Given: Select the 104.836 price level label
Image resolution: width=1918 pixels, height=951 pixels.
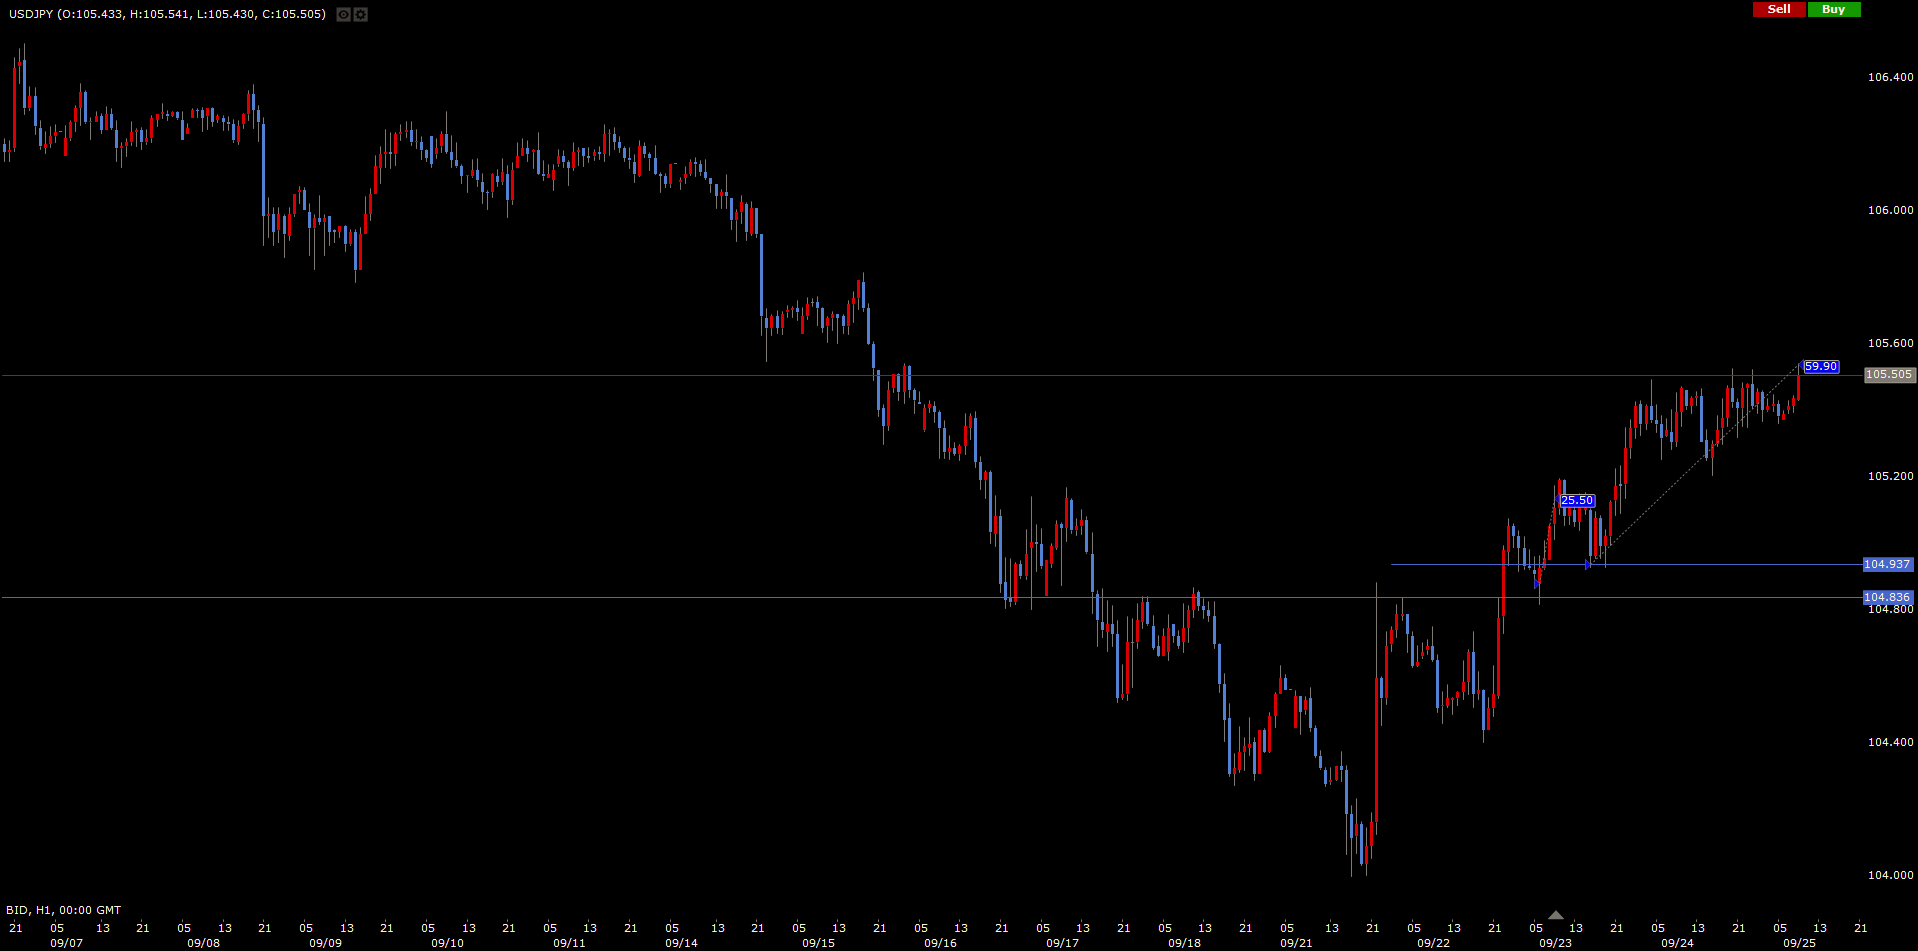Looking at the screenshot, I should (x=1887, y=598).
